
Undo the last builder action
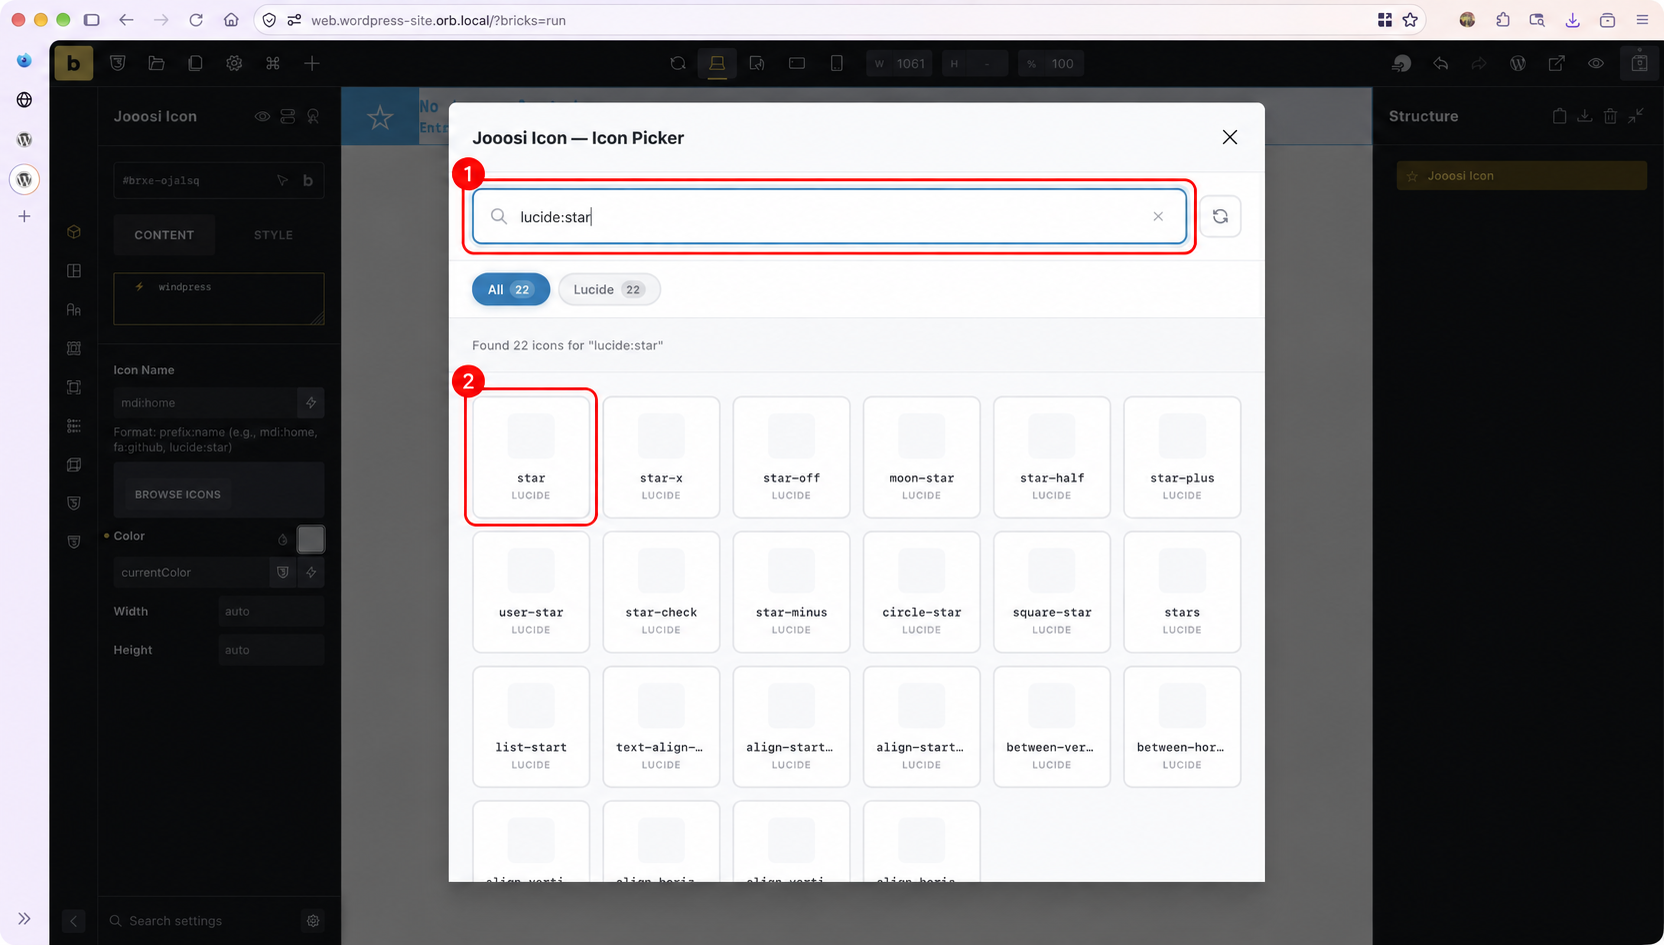pyautogui.click(x=1441, y=63)
